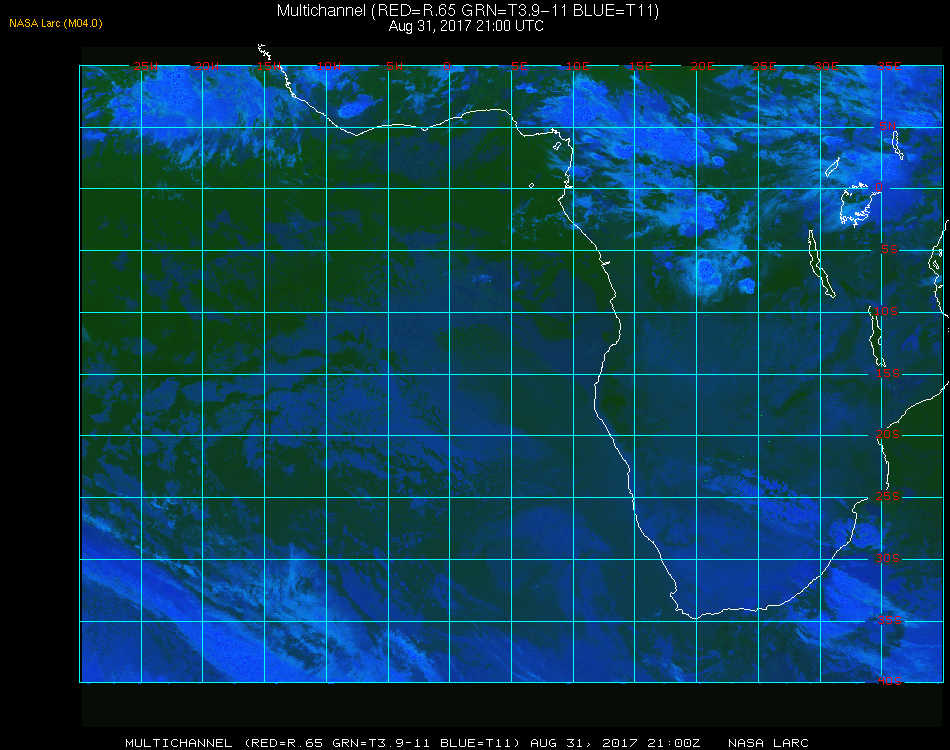Click the 0 equator latitude label
Screen dimensions: 950x750
click(879, 187)
